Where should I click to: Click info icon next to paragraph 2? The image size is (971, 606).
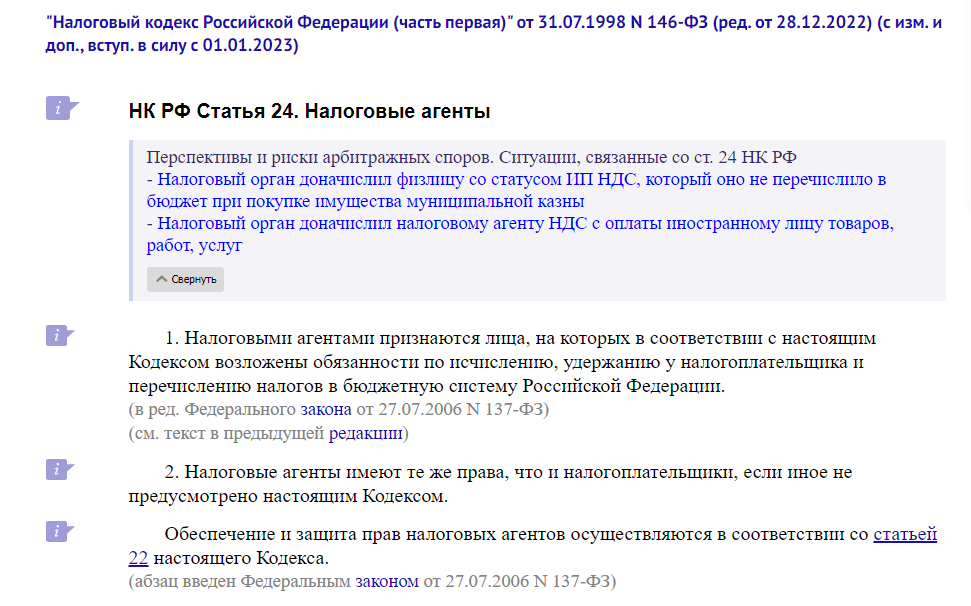(59, 469)
